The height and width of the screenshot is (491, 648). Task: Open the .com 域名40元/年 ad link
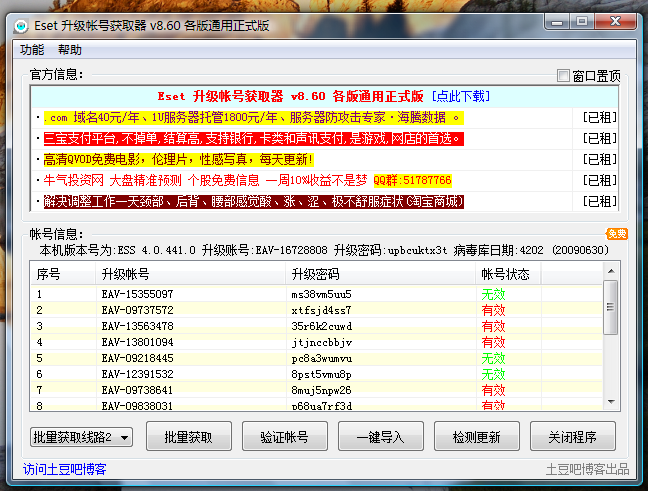[x=254, y=118]
